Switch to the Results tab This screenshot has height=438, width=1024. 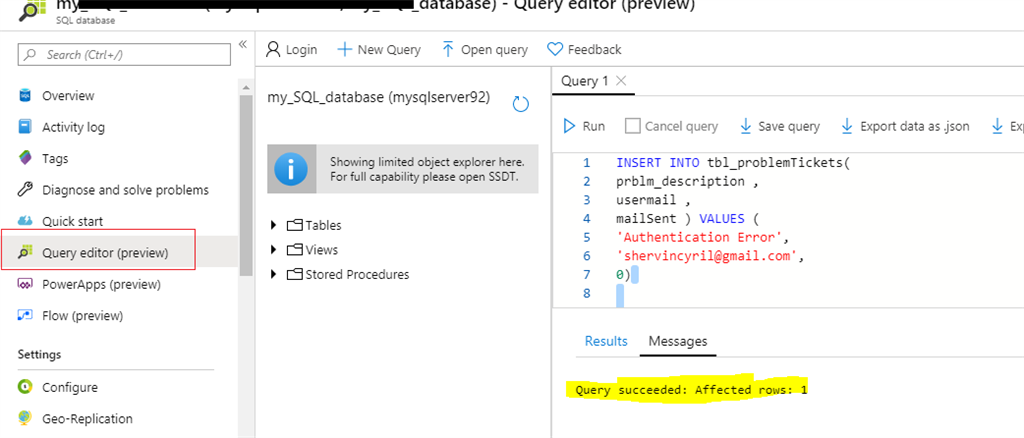pos(606,341)
